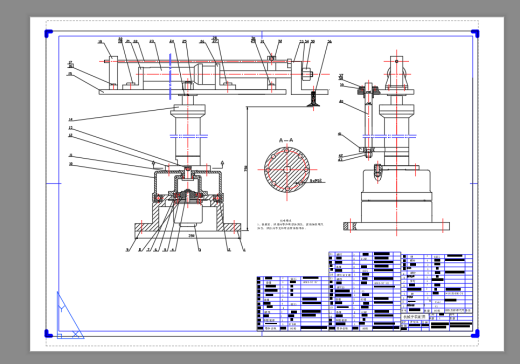The image size is (520, 364).
Task: Click the bottom-right blue corner marker
Action: 476,333
